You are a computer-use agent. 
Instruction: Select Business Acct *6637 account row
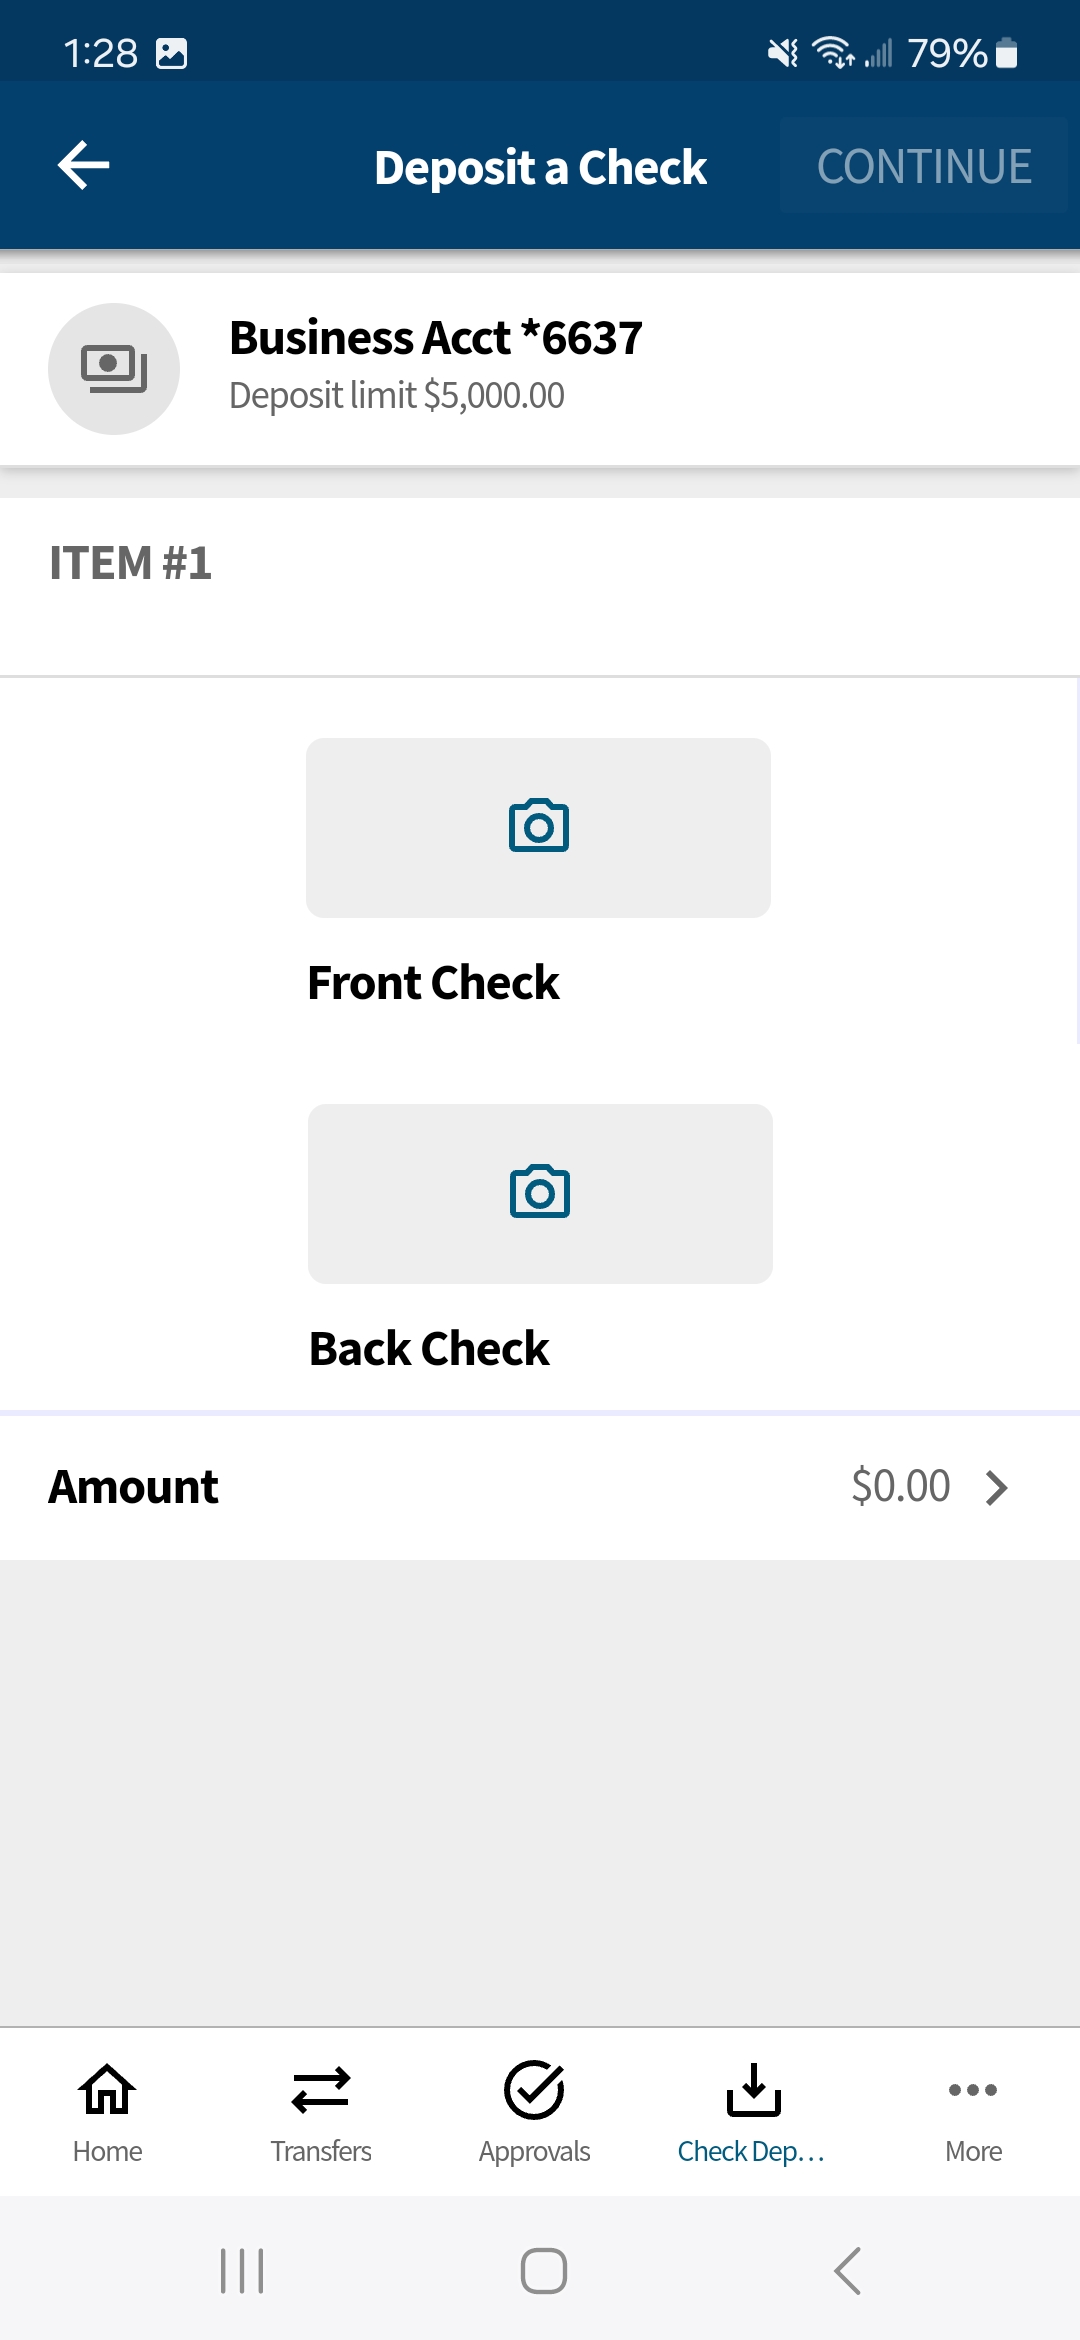pos(540,369)
